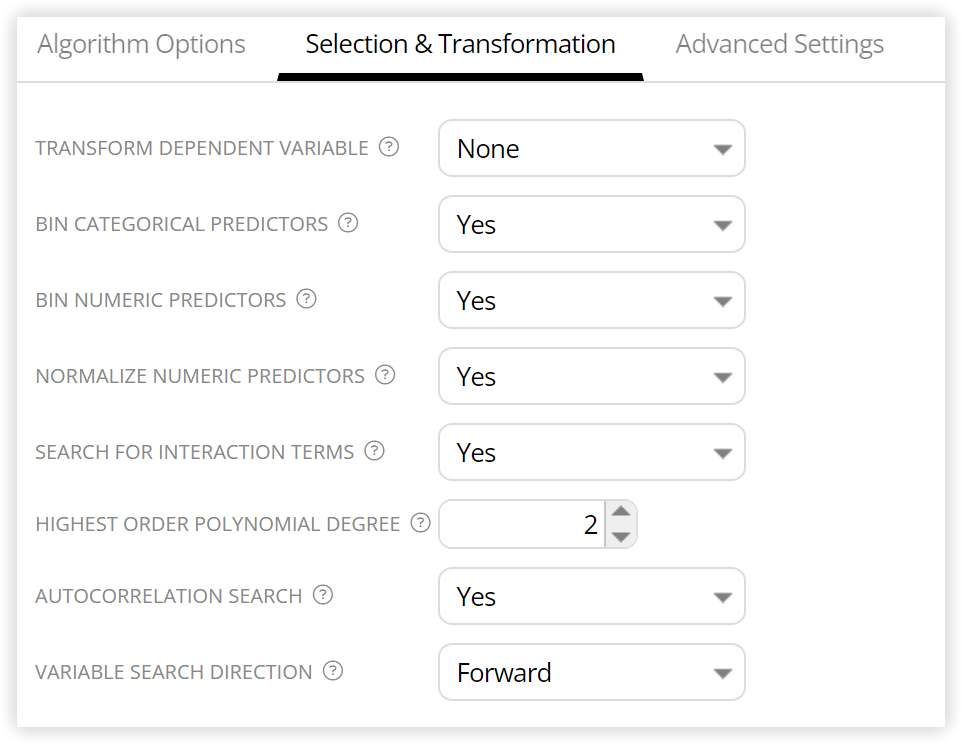Decrease polynomial degree with down arrow

621,537
